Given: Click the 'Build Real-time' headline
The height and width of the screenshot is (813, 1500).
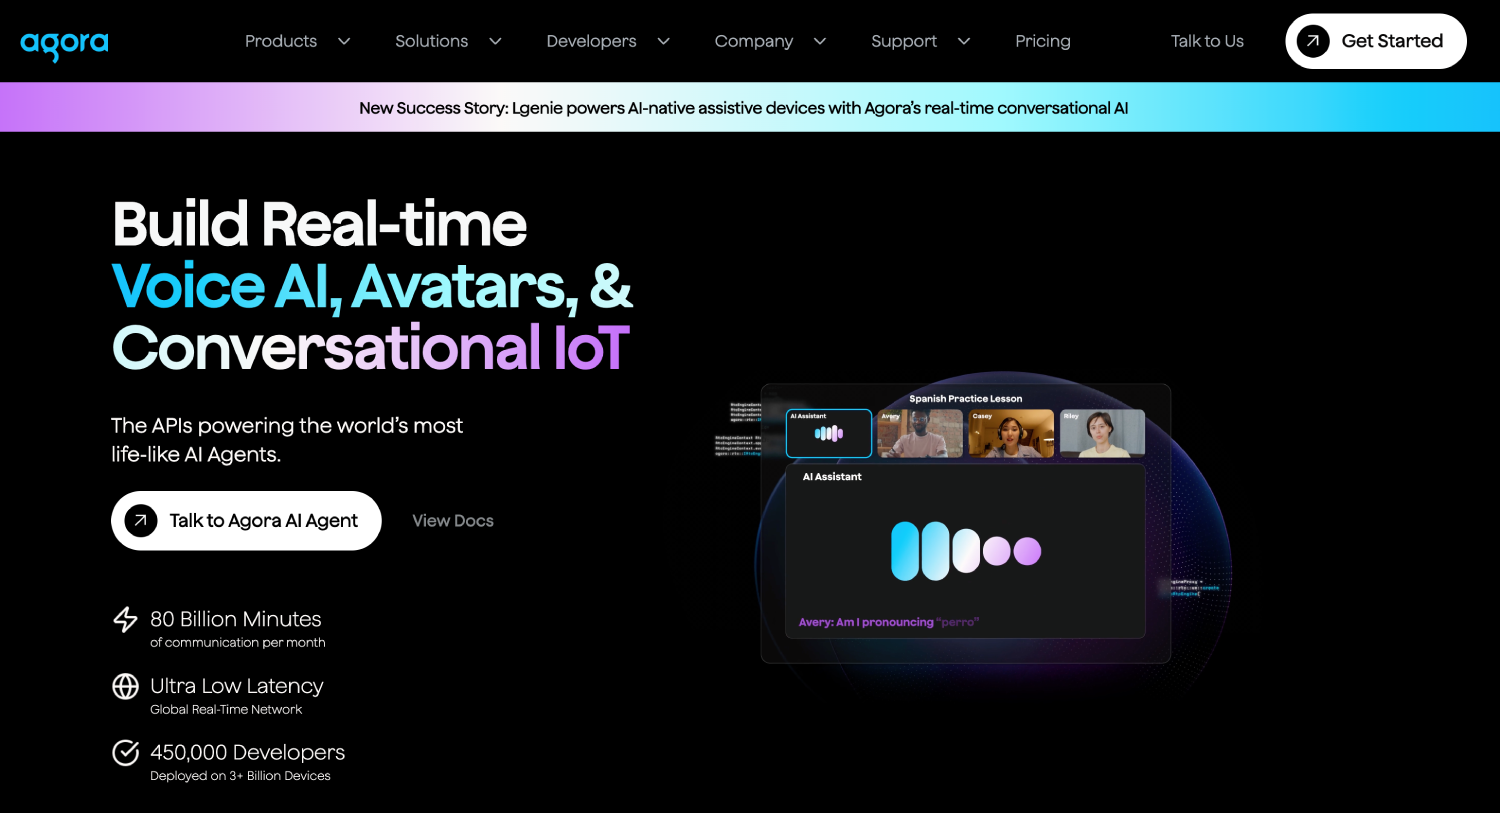Looking at the screenshot, I should pos(319,224).
